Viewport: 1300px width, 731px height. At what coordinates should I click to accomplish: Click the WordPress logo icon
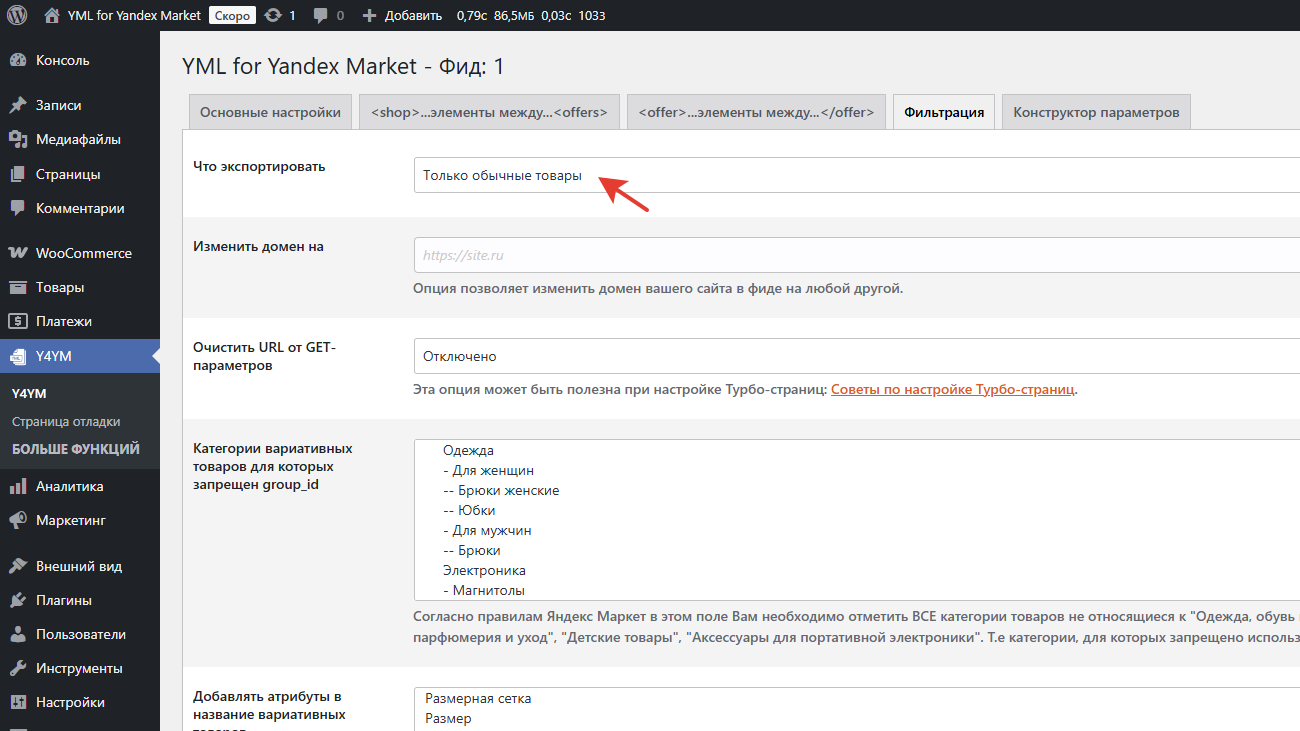(17, 15)
